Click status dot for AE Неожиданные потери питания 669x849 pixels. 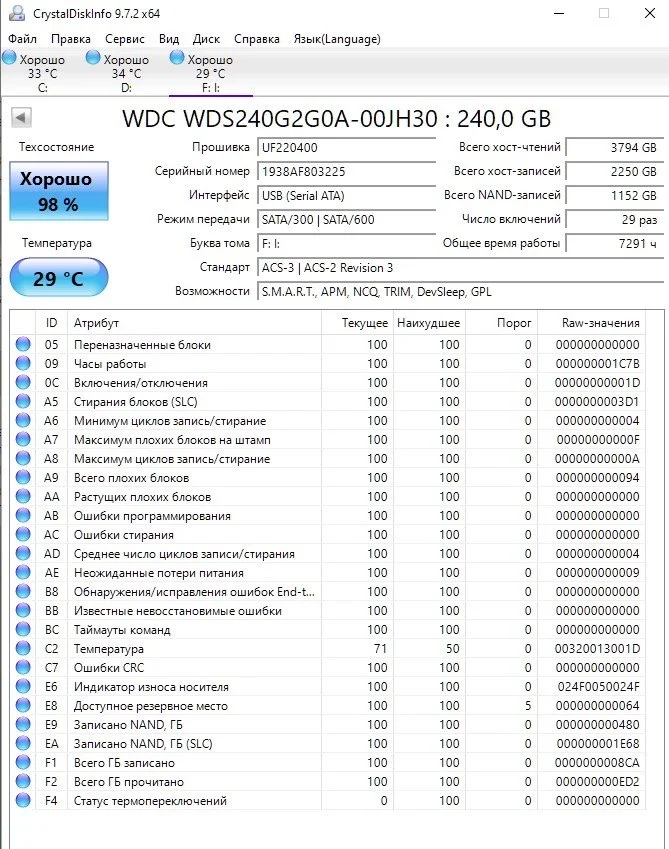[x=23, y=572]
